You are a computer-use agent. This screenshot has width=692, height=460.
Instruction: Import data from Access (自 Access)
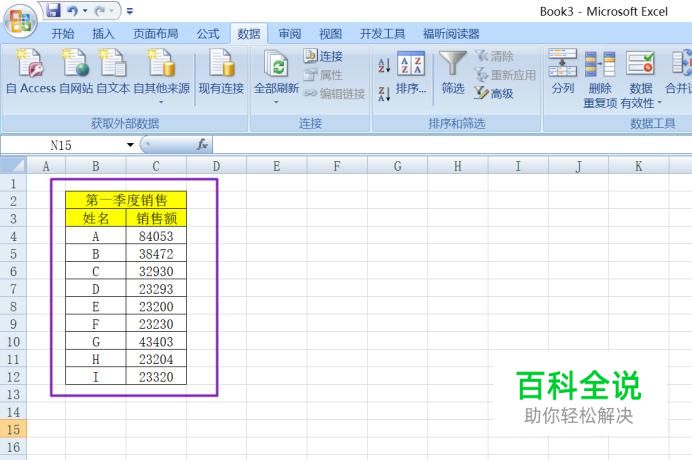[31, 72]
